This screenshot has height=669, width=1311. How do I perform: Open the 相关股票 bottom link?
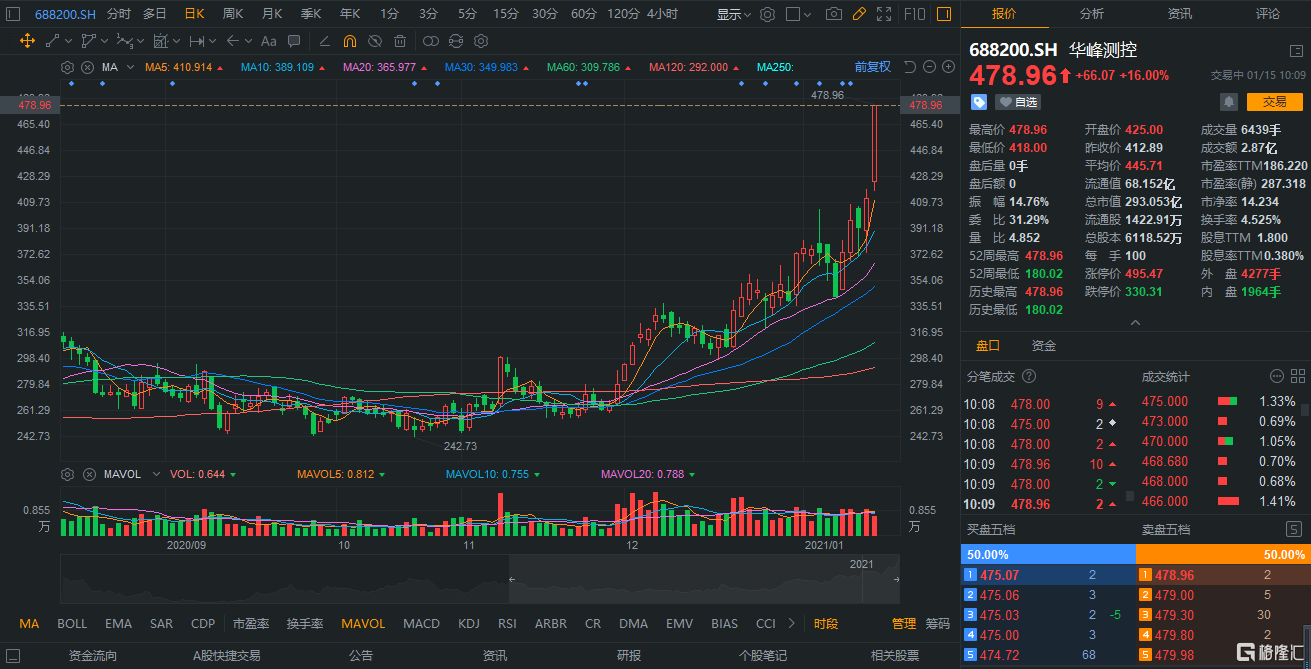click(x=894, y=656)
